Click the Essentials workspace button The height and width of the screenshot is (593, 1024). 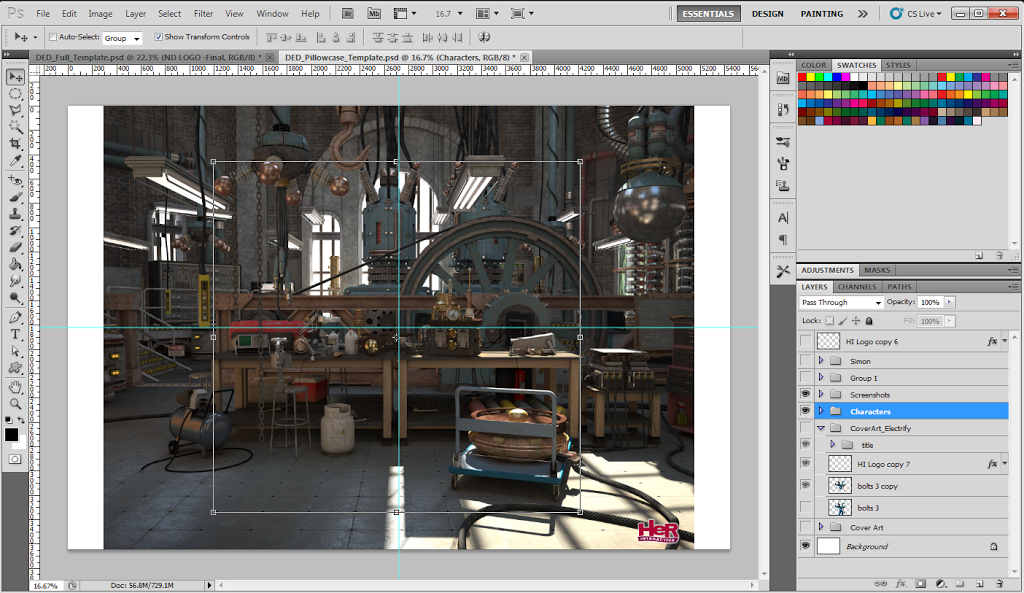pyautogui.click(x=708, y=14)
